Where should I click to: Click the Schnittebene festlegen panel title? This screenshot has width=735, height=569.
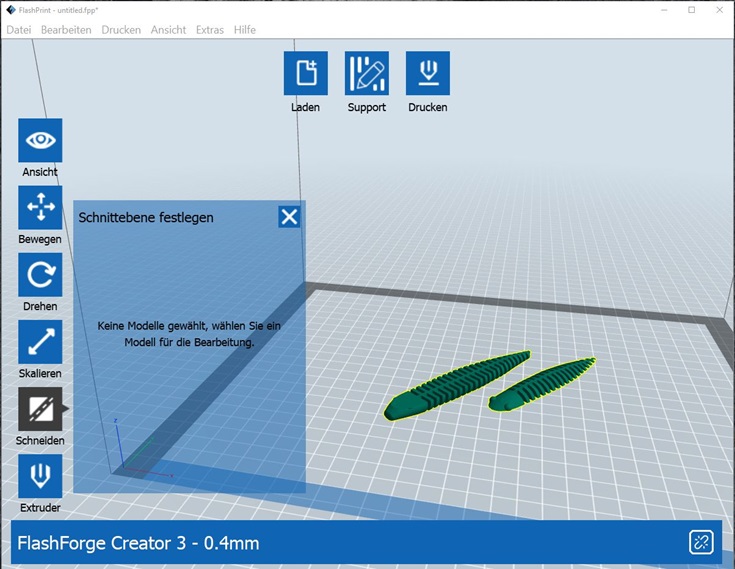[146, 217]
